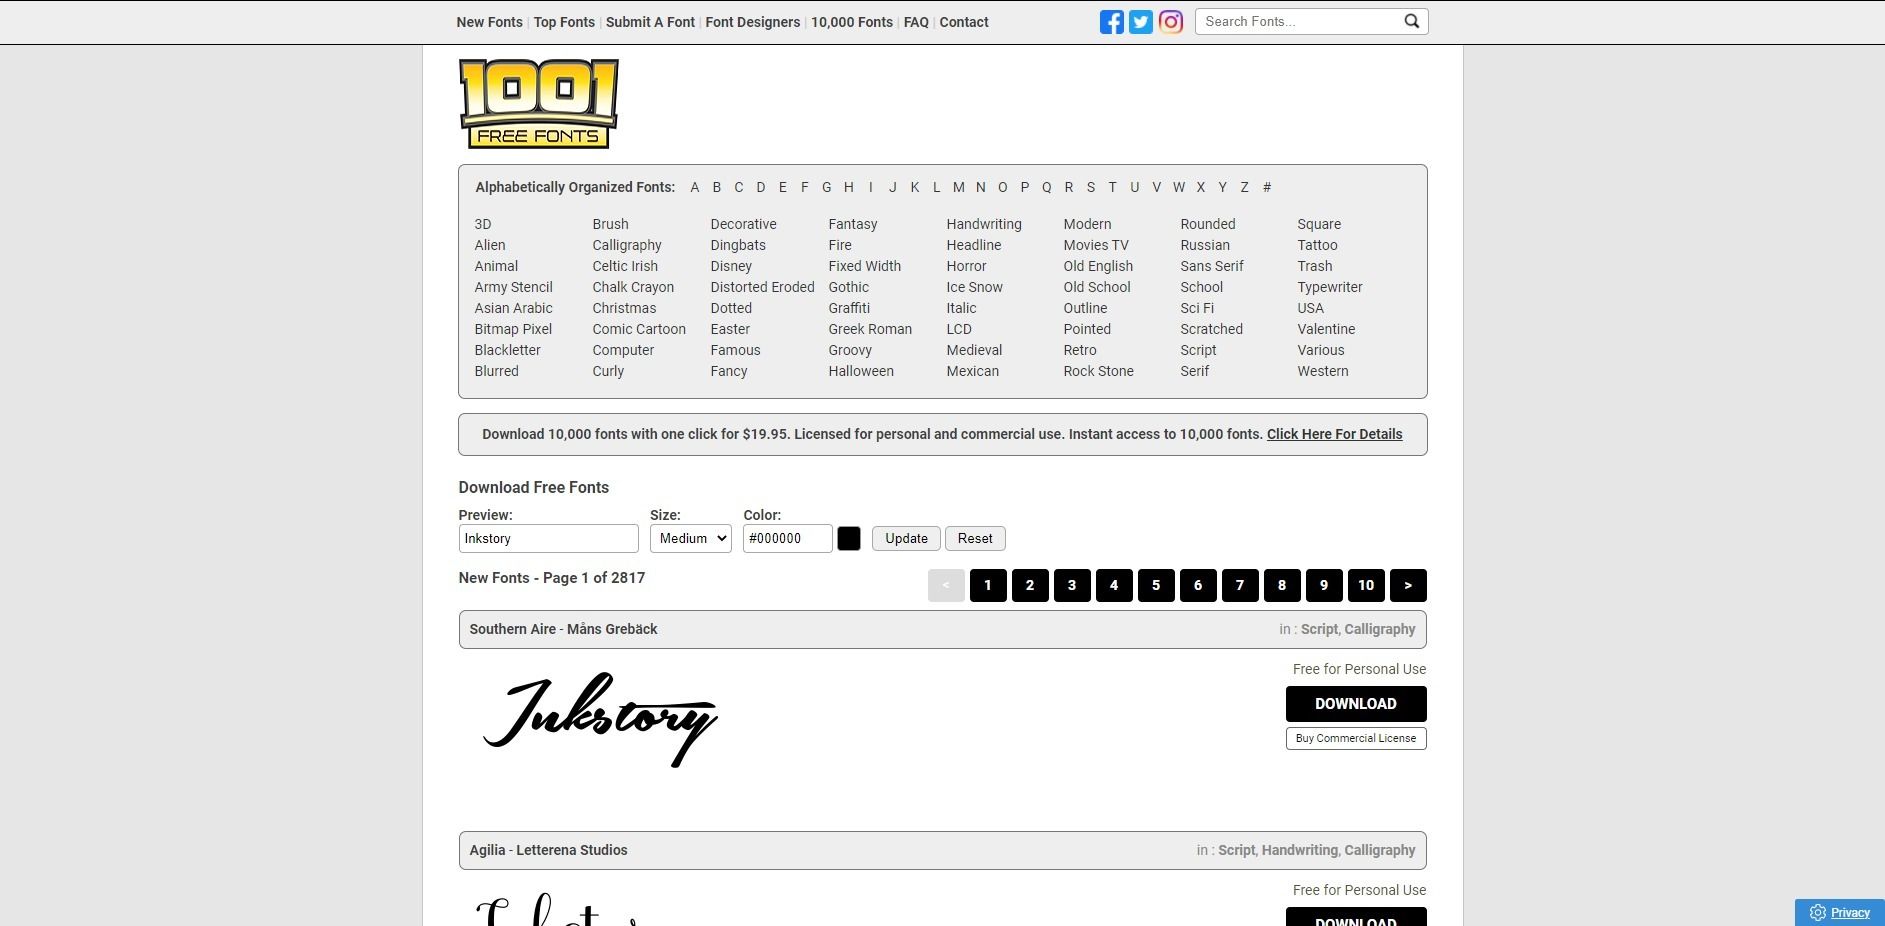
Task: Open the Twitter social icon
Action: 1141,22
